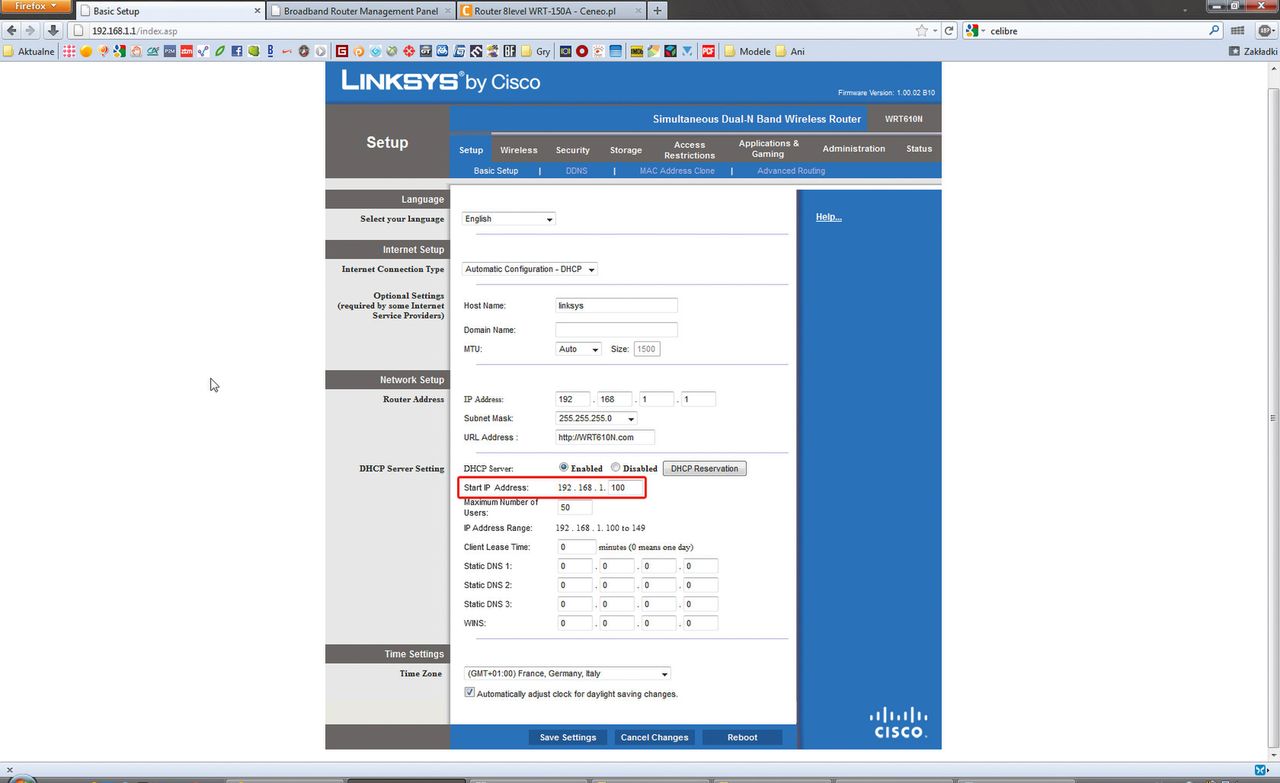The image size is (1280, 783).
Task: Click the Start IP Address last octet field
Action: click(625, 488)
